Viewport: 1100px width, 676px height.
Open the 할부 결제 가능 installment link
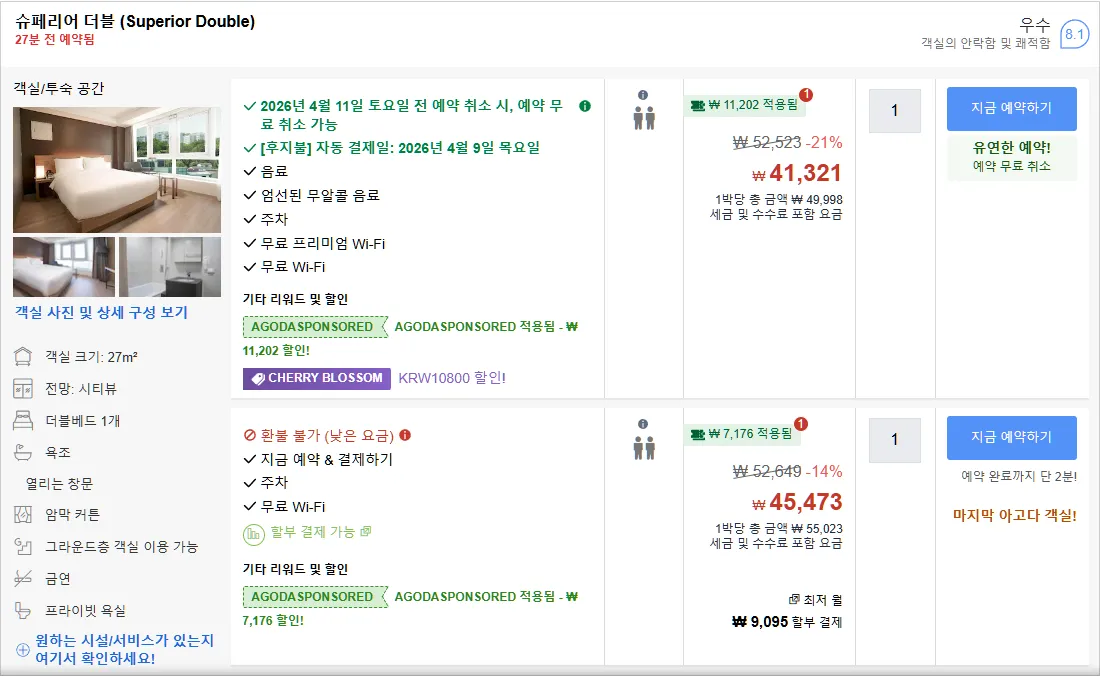coord(321,532)
